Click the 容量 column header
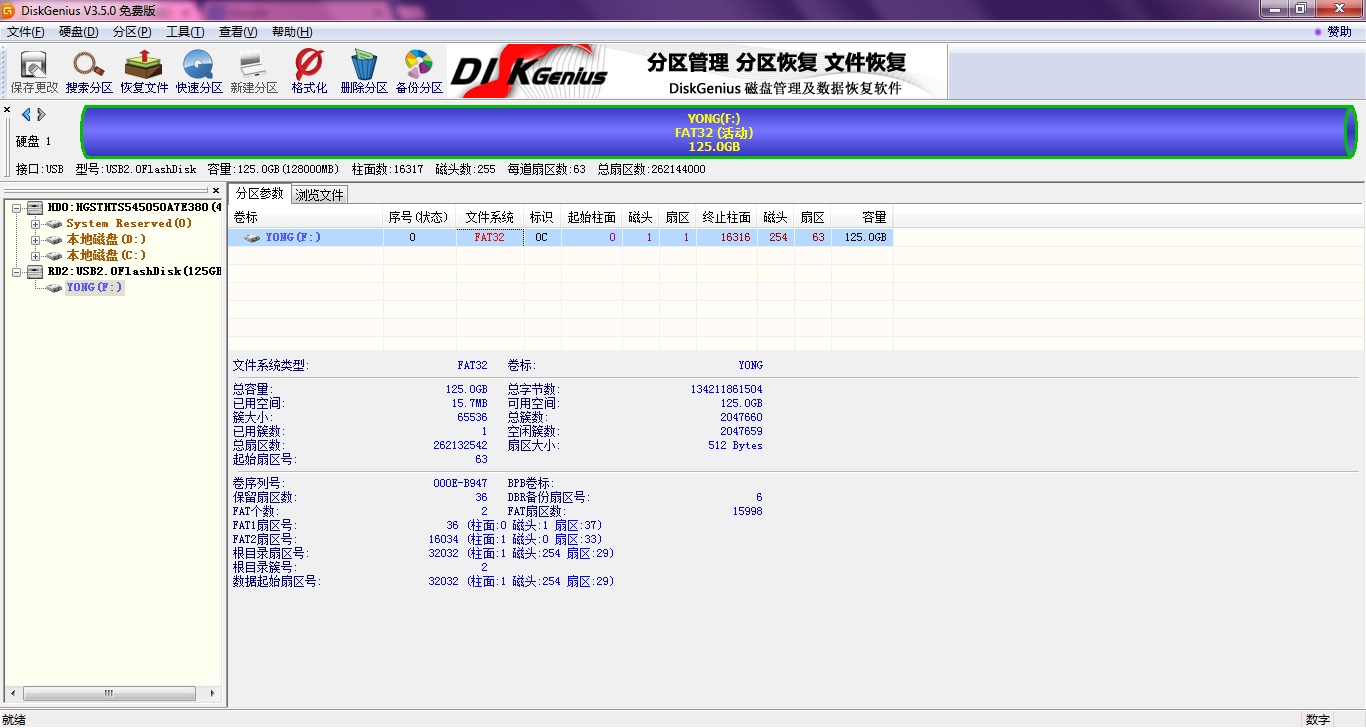This screenshot has height=728, width=1366. 862,217
